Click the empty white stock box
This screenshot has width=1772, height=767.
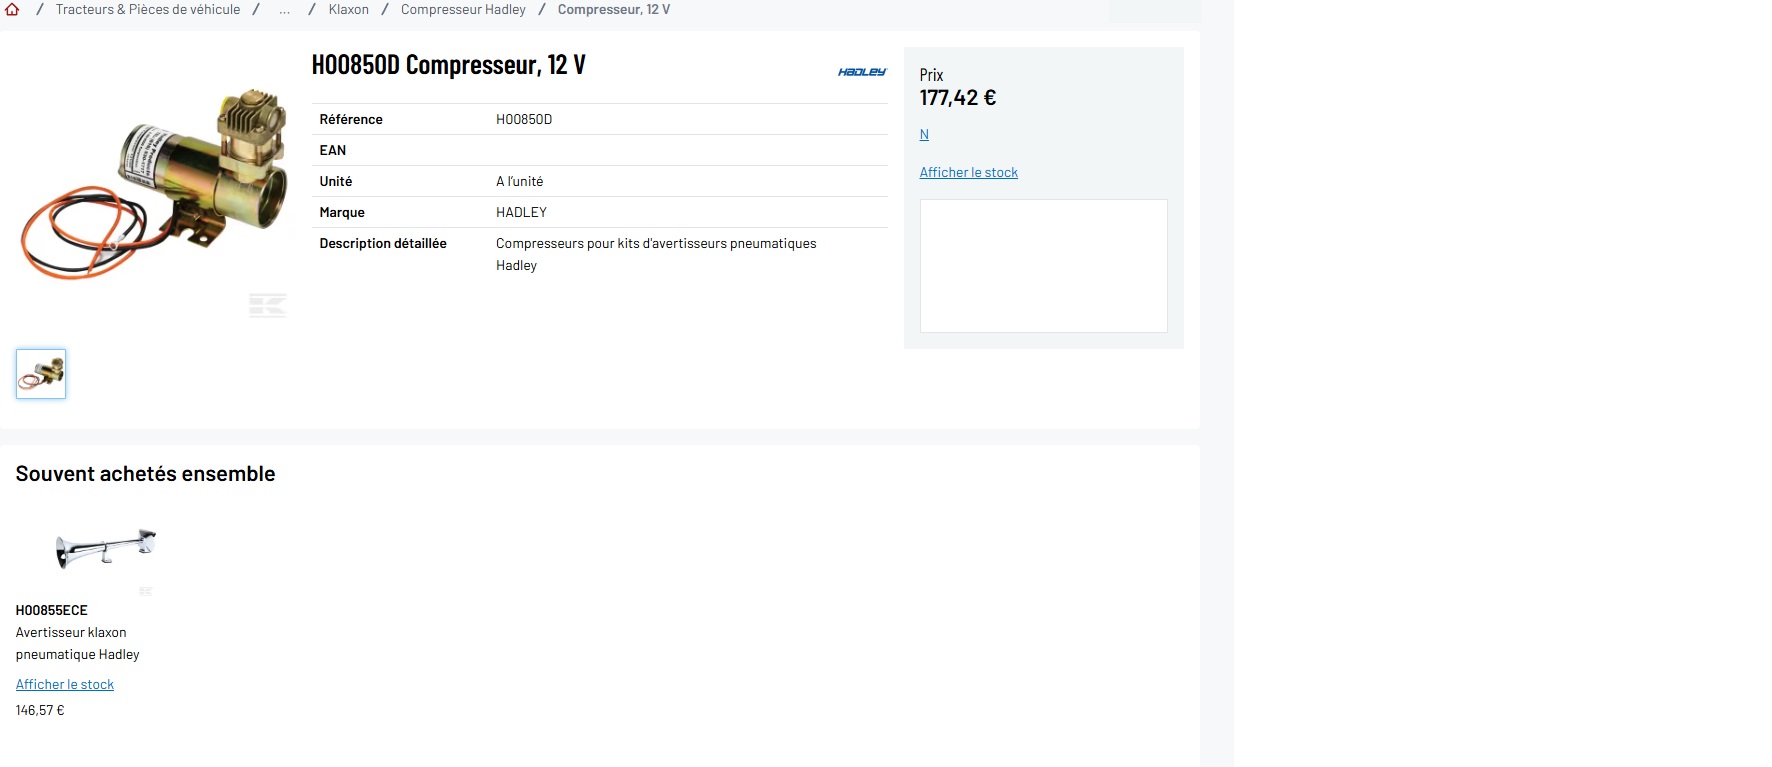pos(1043,266)
